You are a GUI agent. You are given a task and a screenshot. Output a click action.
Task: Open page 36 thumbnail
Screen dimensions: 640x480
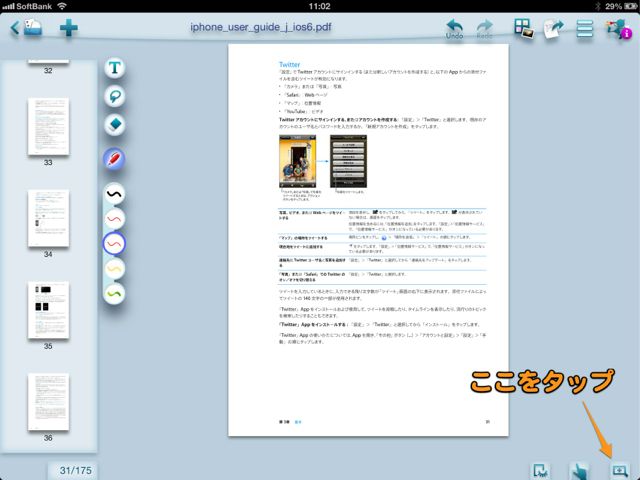coord(48,402)
